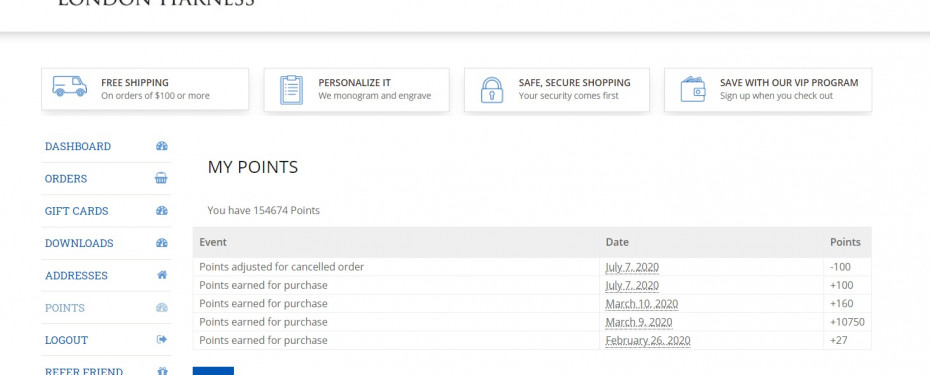Screen dimensions: 930x375
Task: Open the Refer Friend page
Action: click(84, 371)
